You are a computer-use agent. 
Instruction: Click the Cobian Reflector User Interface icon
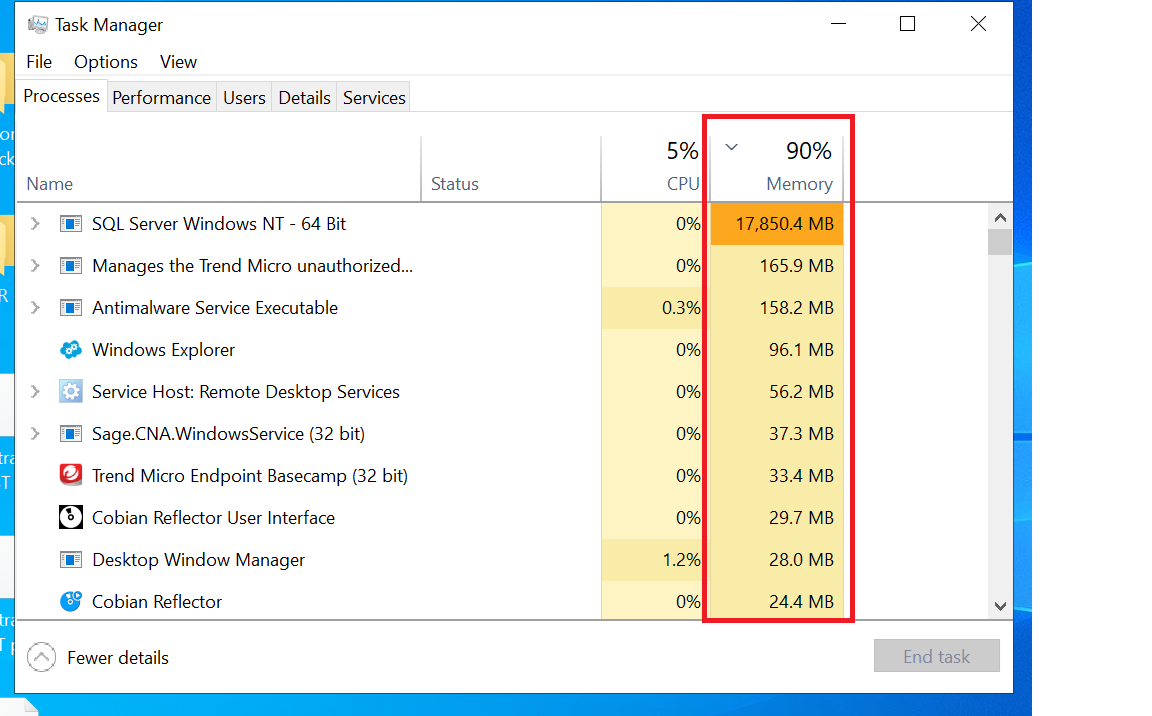pyautogui.click(x=70, y=517)
